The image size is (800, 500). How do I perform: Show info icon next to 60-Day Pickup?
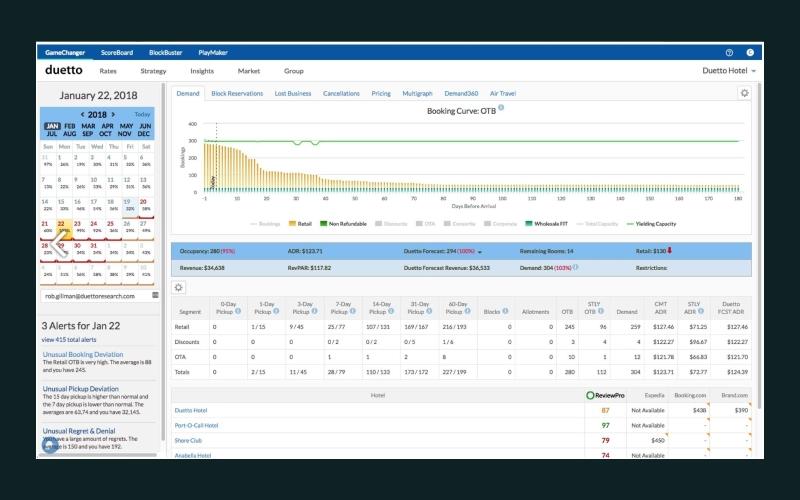(x=467, y=311)
